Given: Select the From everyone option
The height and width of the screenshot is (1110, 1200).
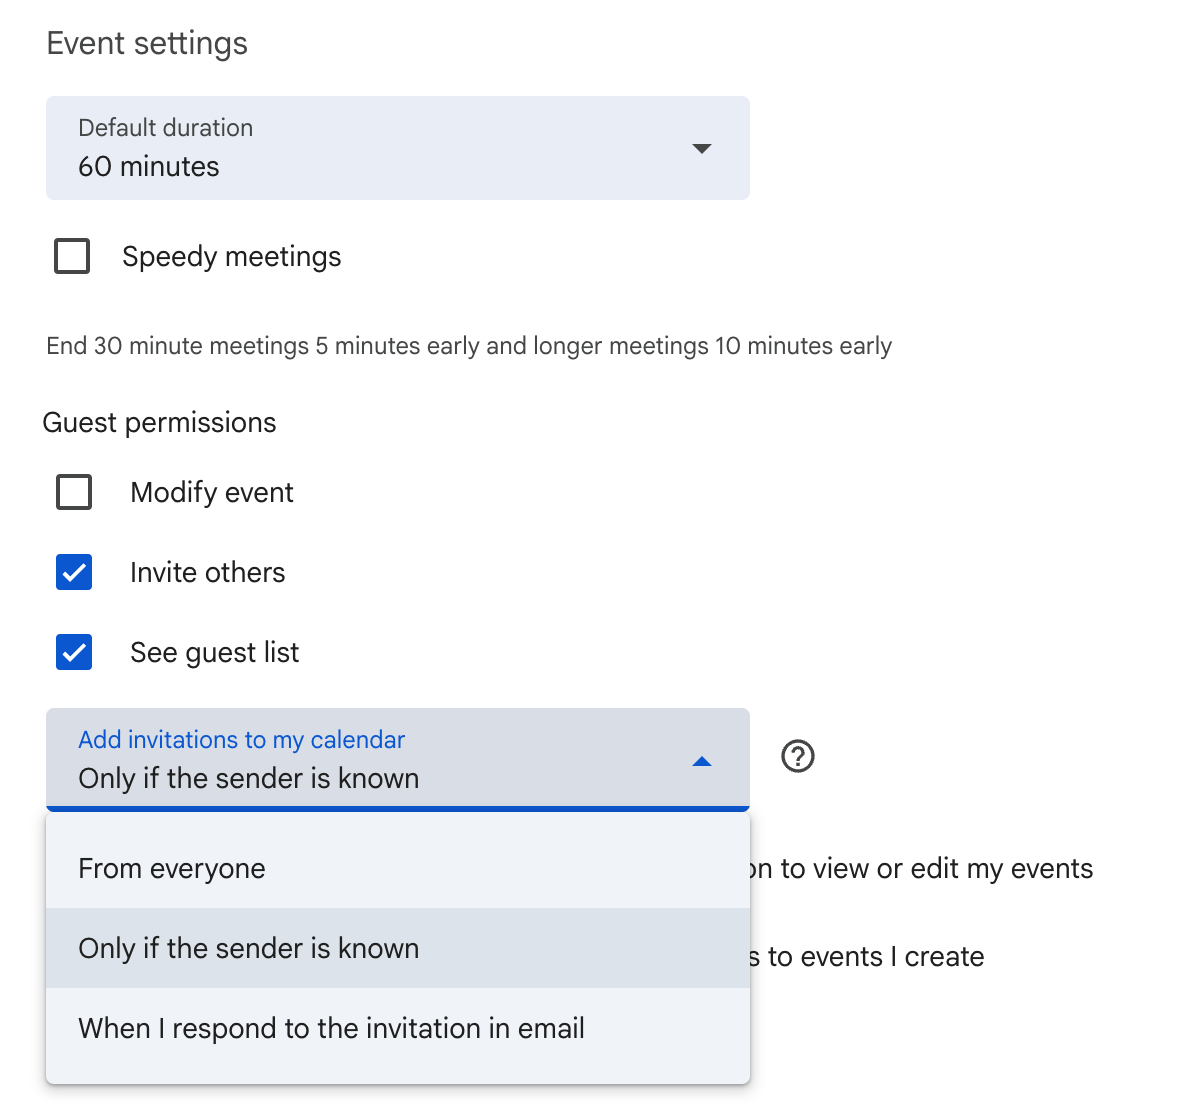Looking at the screenshot, I should pyautogui.click(x=398, y=868).
